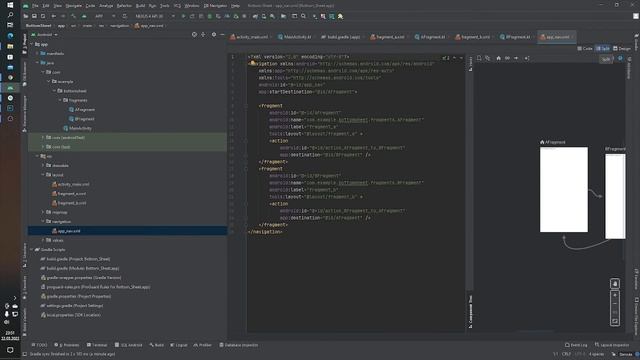This screenshot has height=360, width=640.
Task: Click the Debug app bug icon
Action: click(210, 16)
